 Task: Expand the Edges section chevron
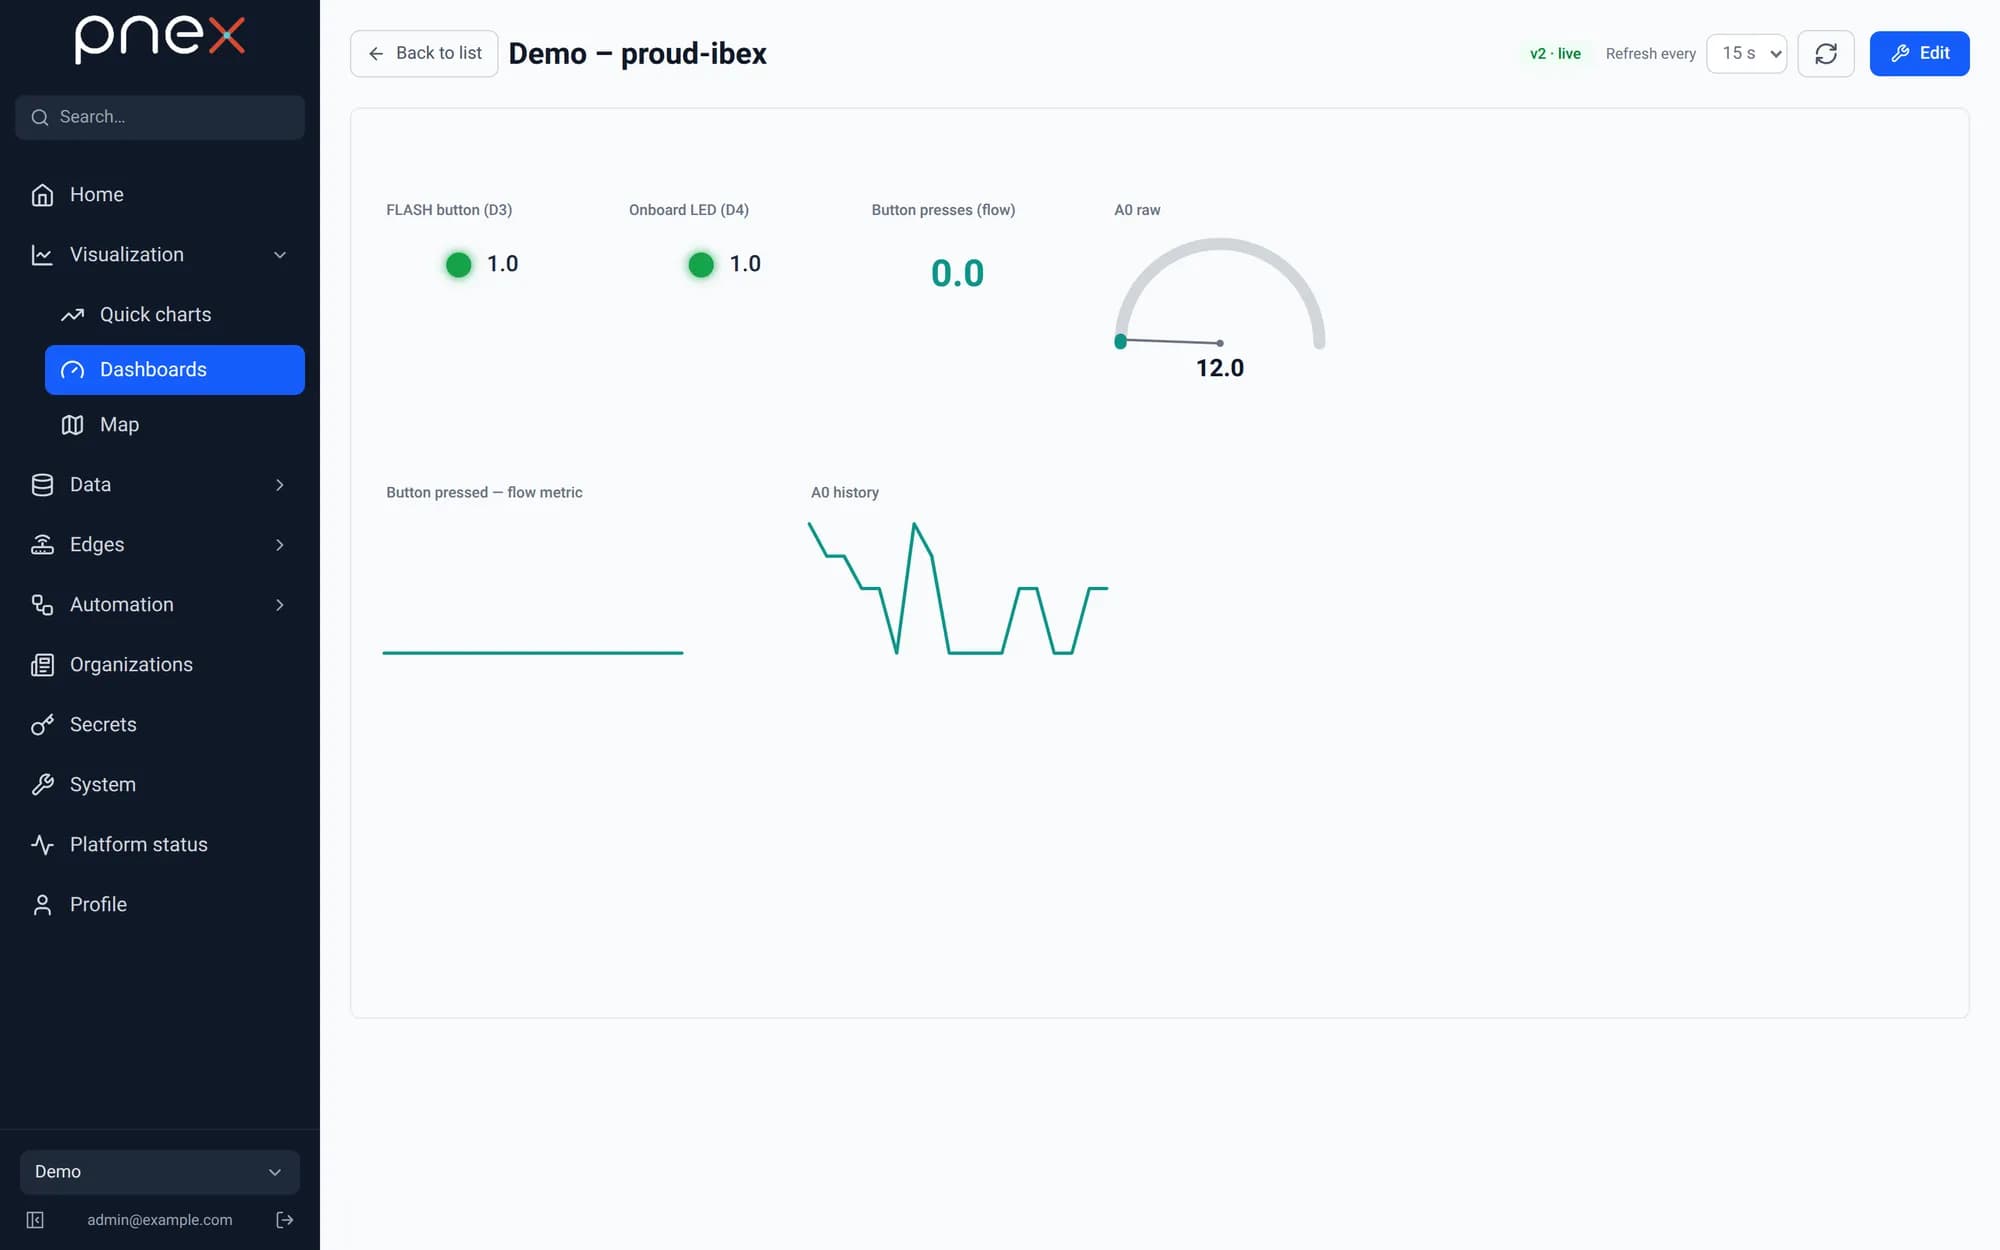coord(280,545)
